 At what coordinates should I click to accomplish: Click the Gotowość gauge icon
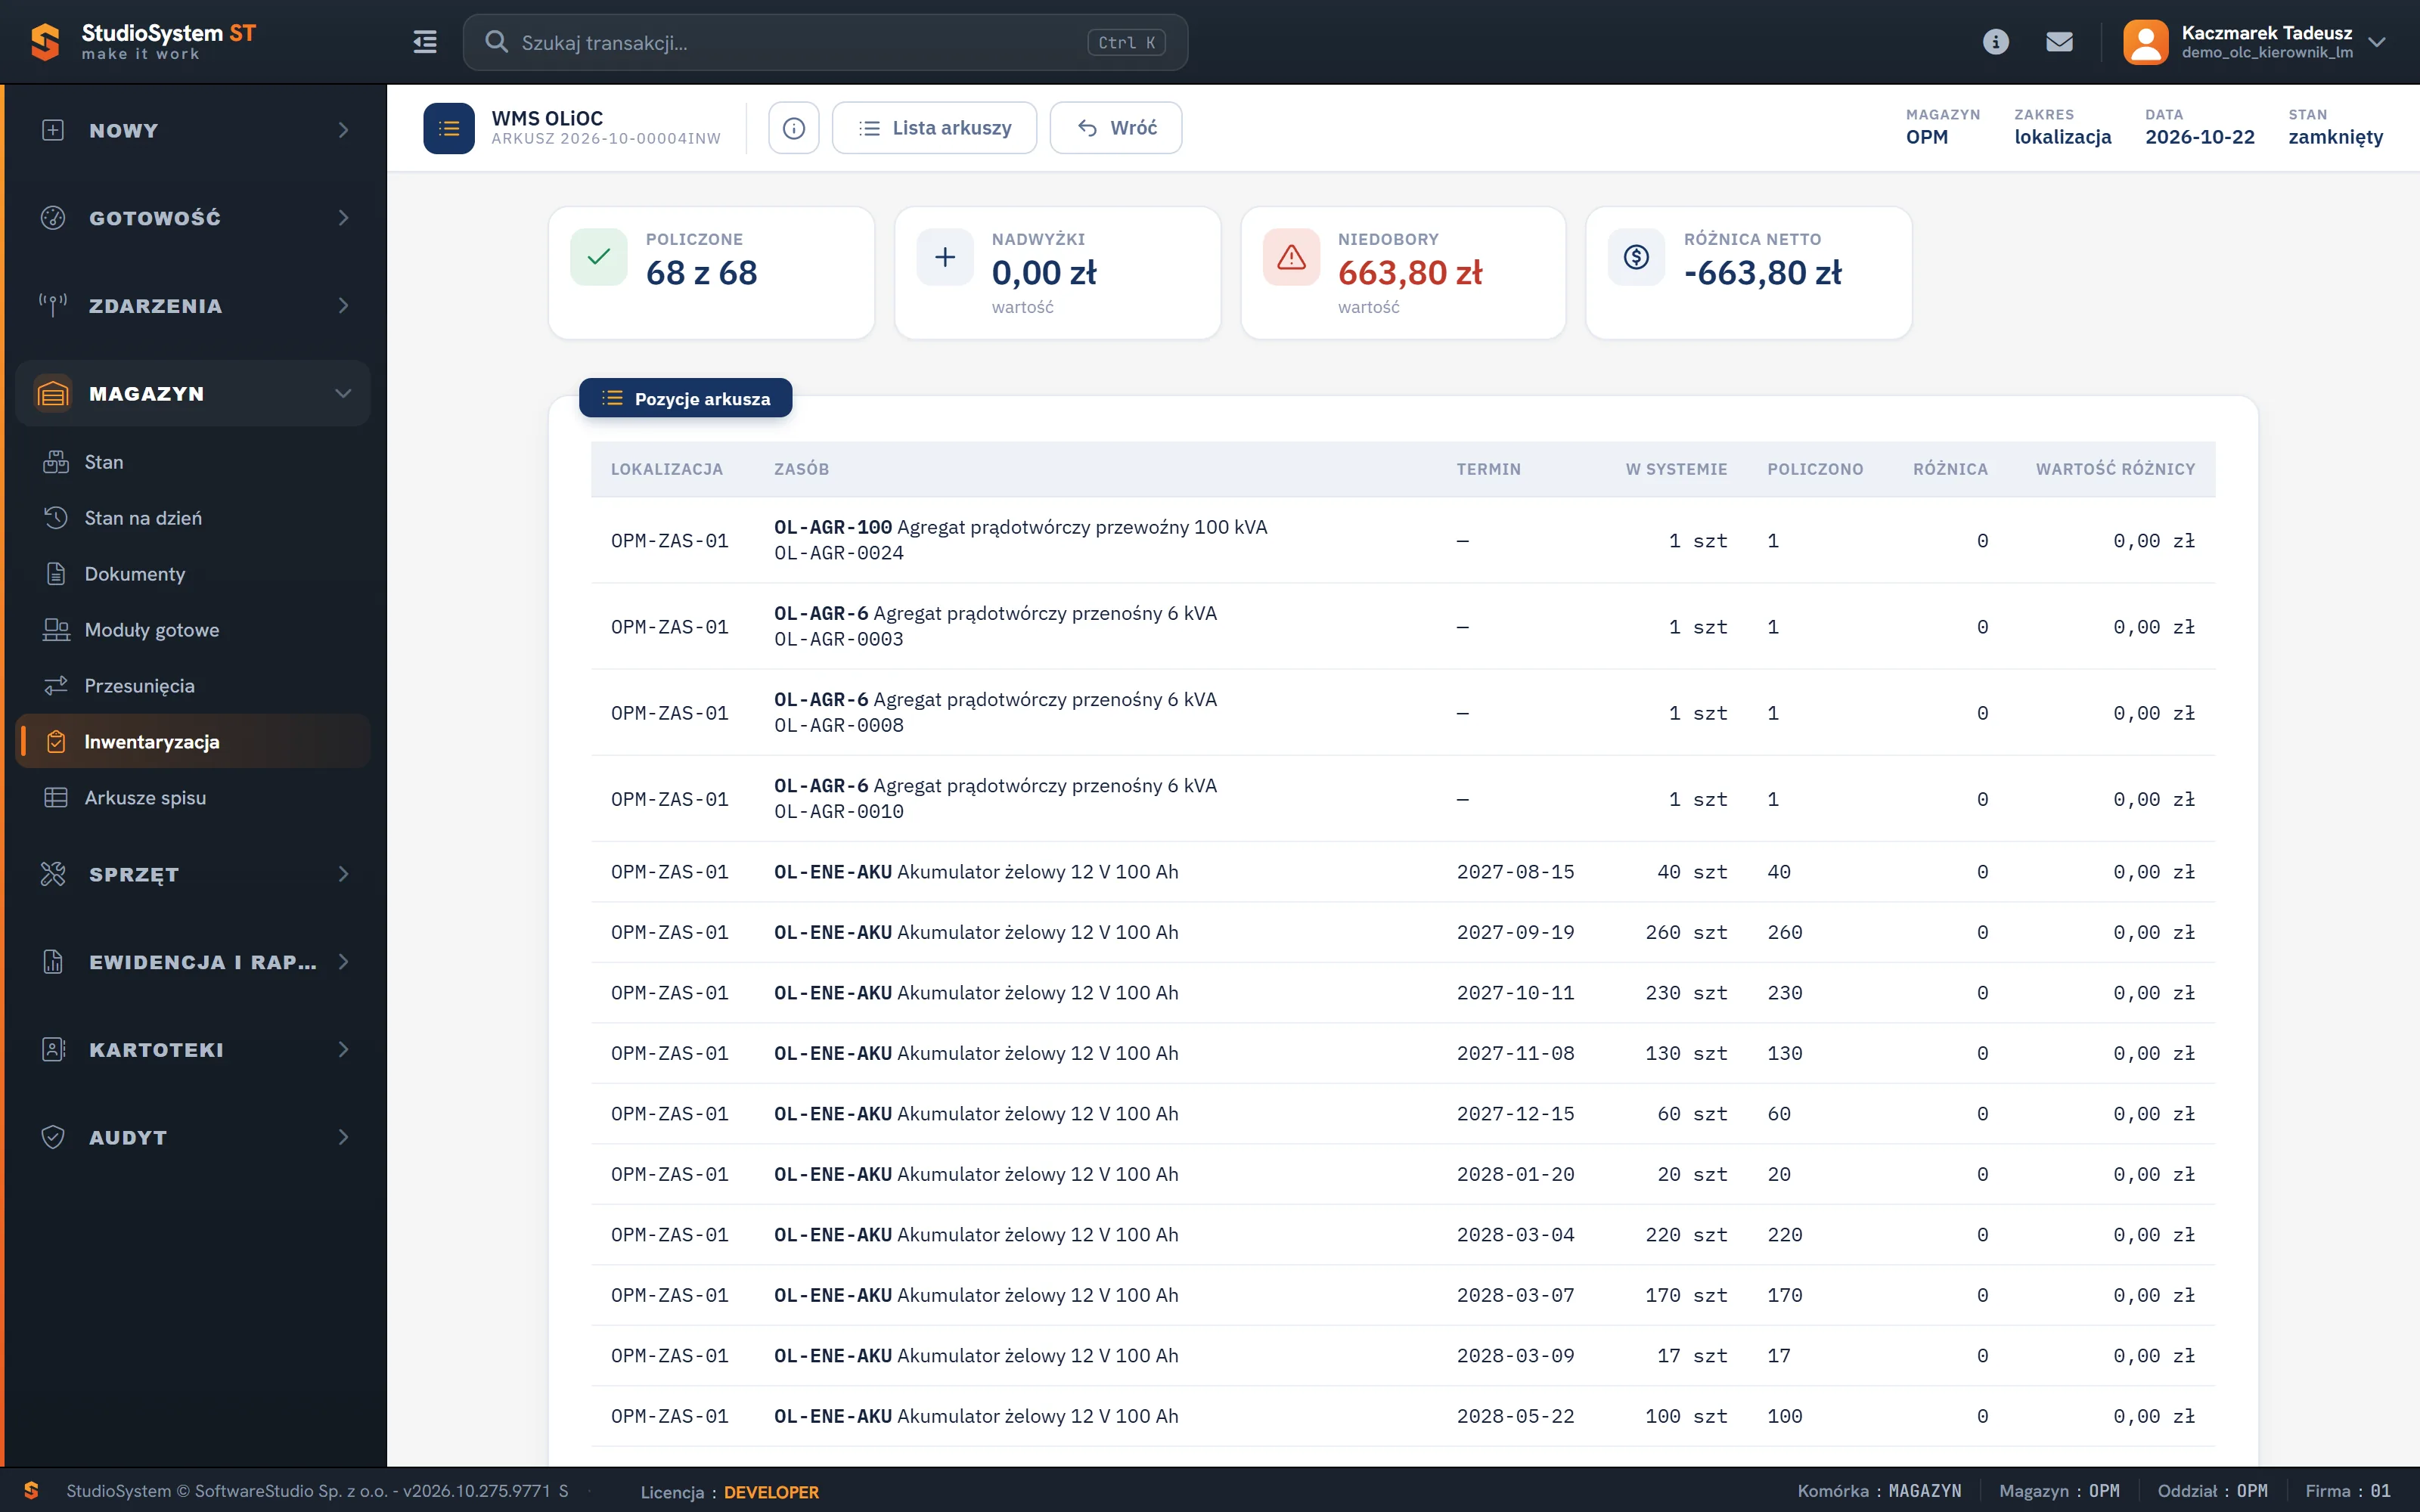click(x=53, y=218)
